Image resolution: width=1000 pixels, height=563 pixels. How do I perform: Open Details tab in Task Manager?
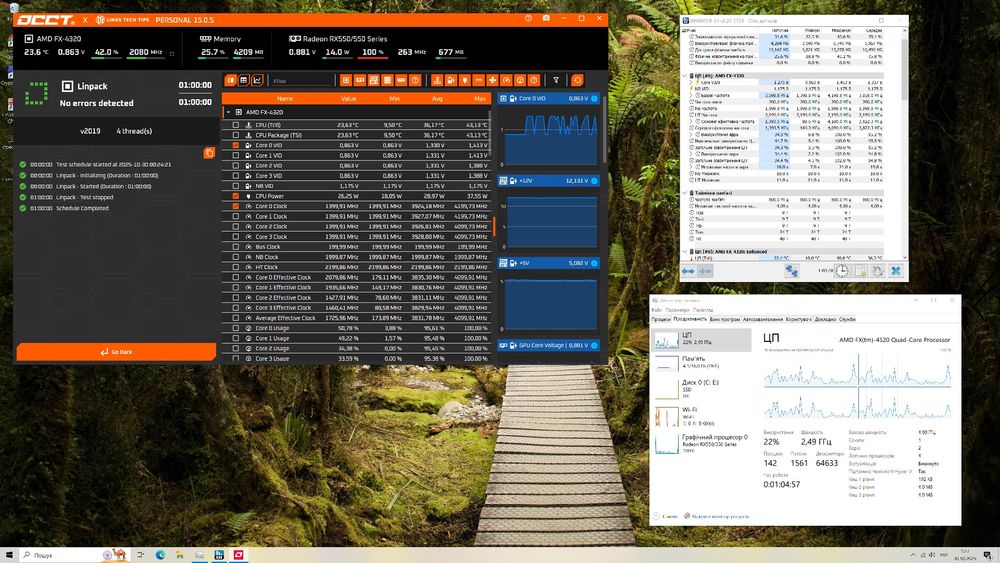tap(825, 319)
